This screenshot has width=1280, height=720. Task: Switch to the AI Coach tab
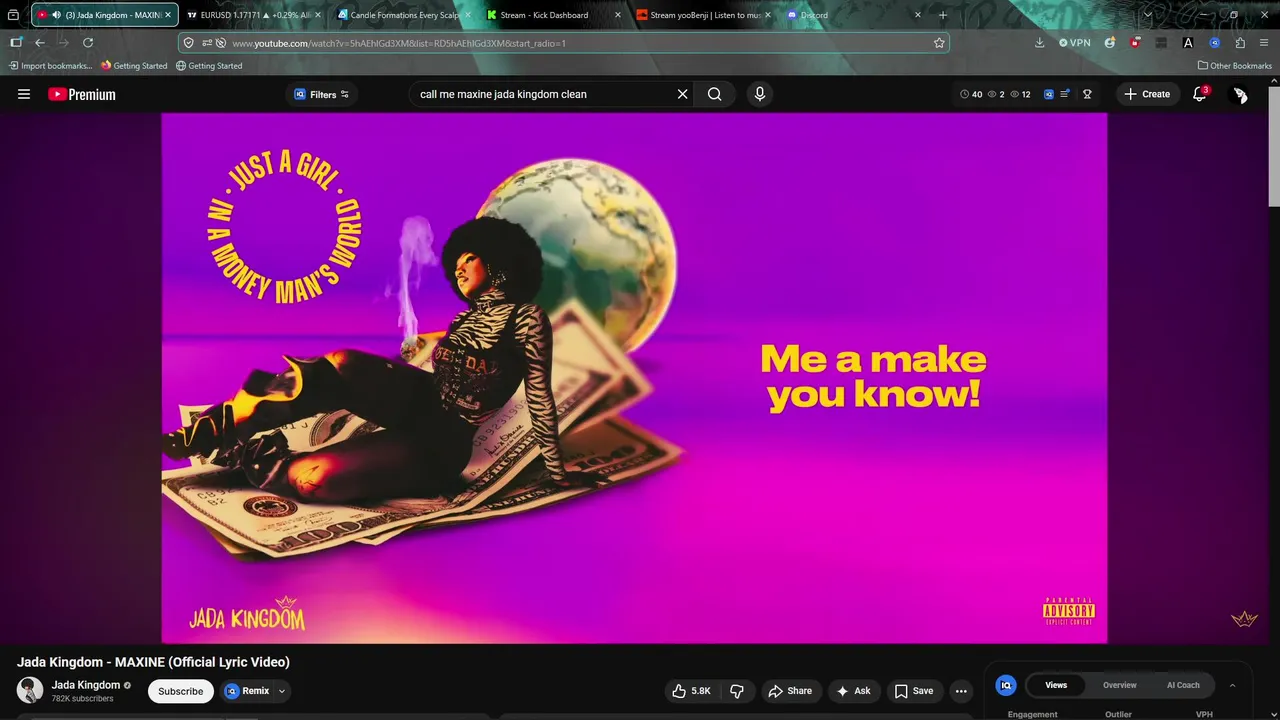coord(1183,685)
